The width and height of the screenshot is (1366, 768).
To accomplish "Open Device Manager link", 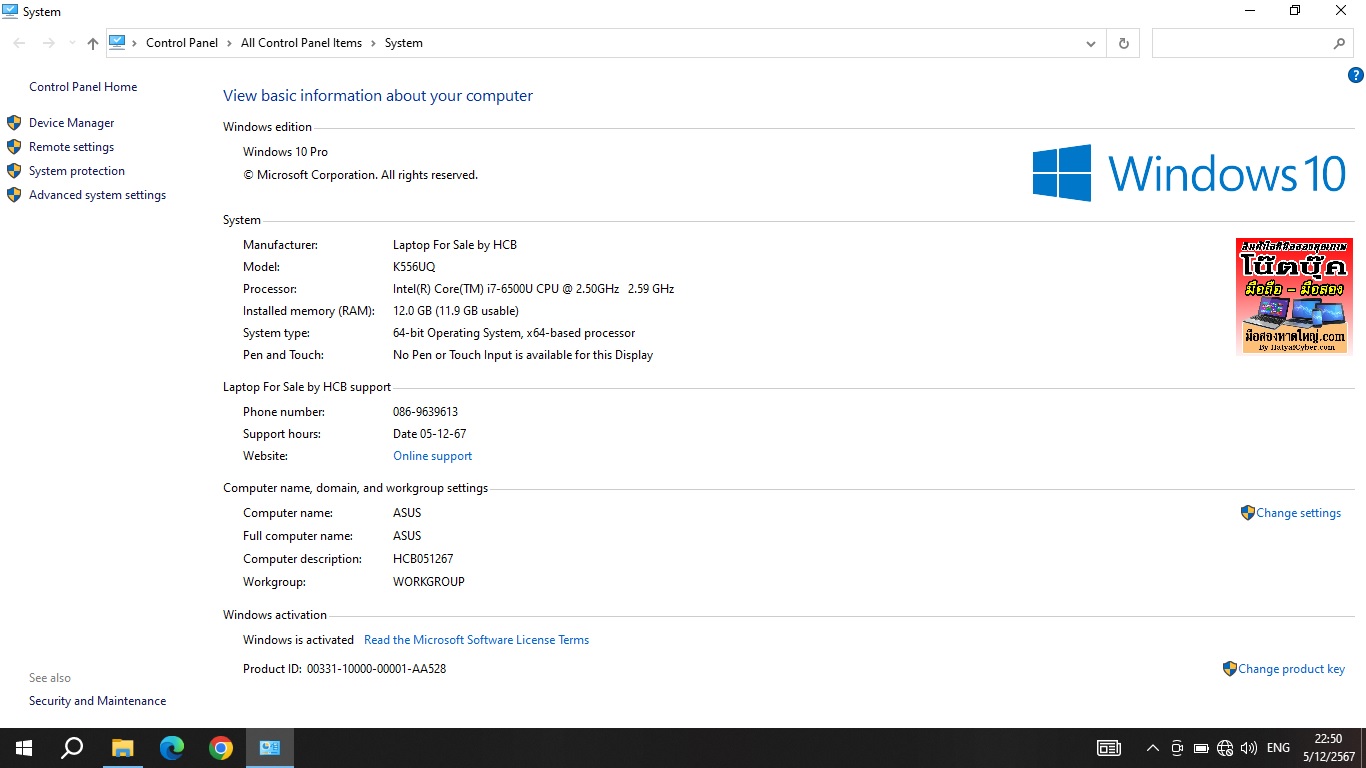I will (71, 123).
